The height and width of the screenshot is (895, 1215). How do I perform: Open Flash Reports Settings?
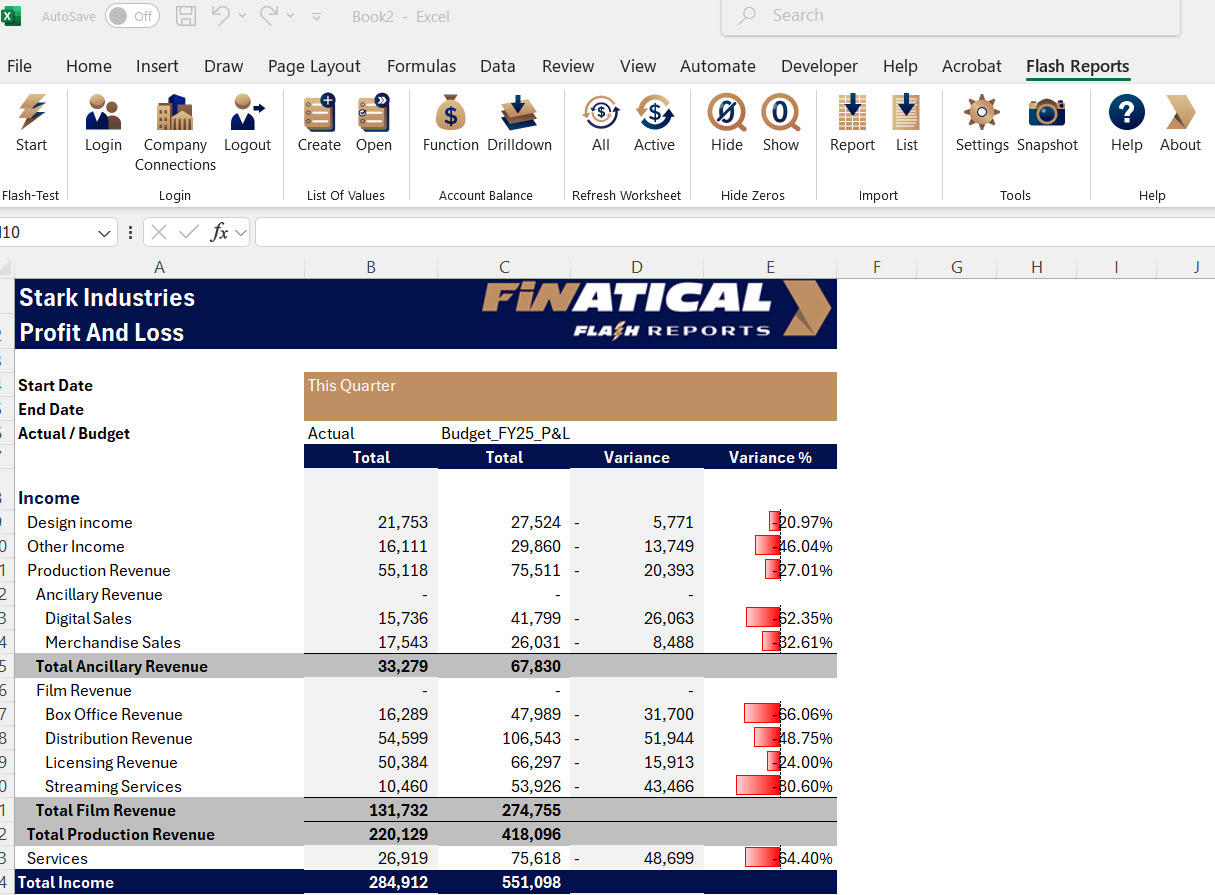pos(982,112)
